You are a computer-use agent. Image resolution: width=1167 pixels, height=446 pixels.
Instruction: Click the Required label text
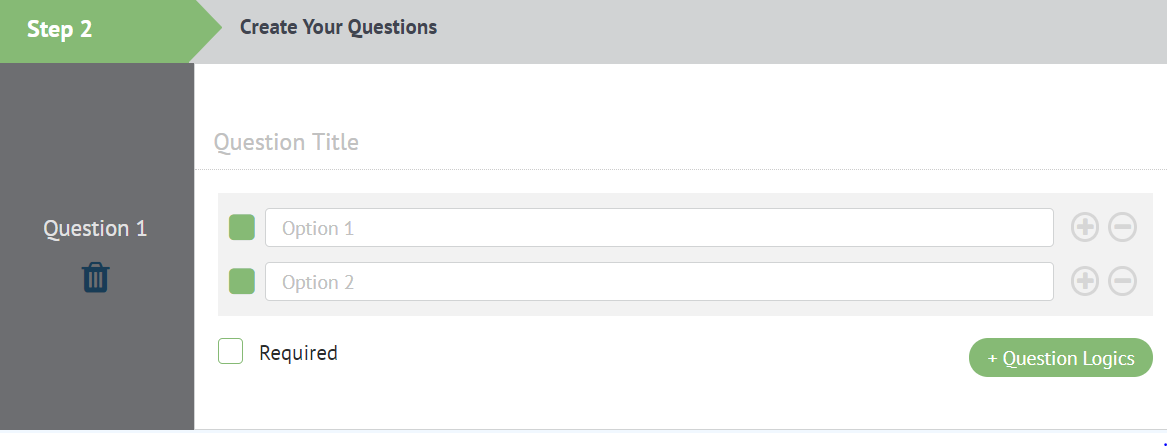click(298, 353)
